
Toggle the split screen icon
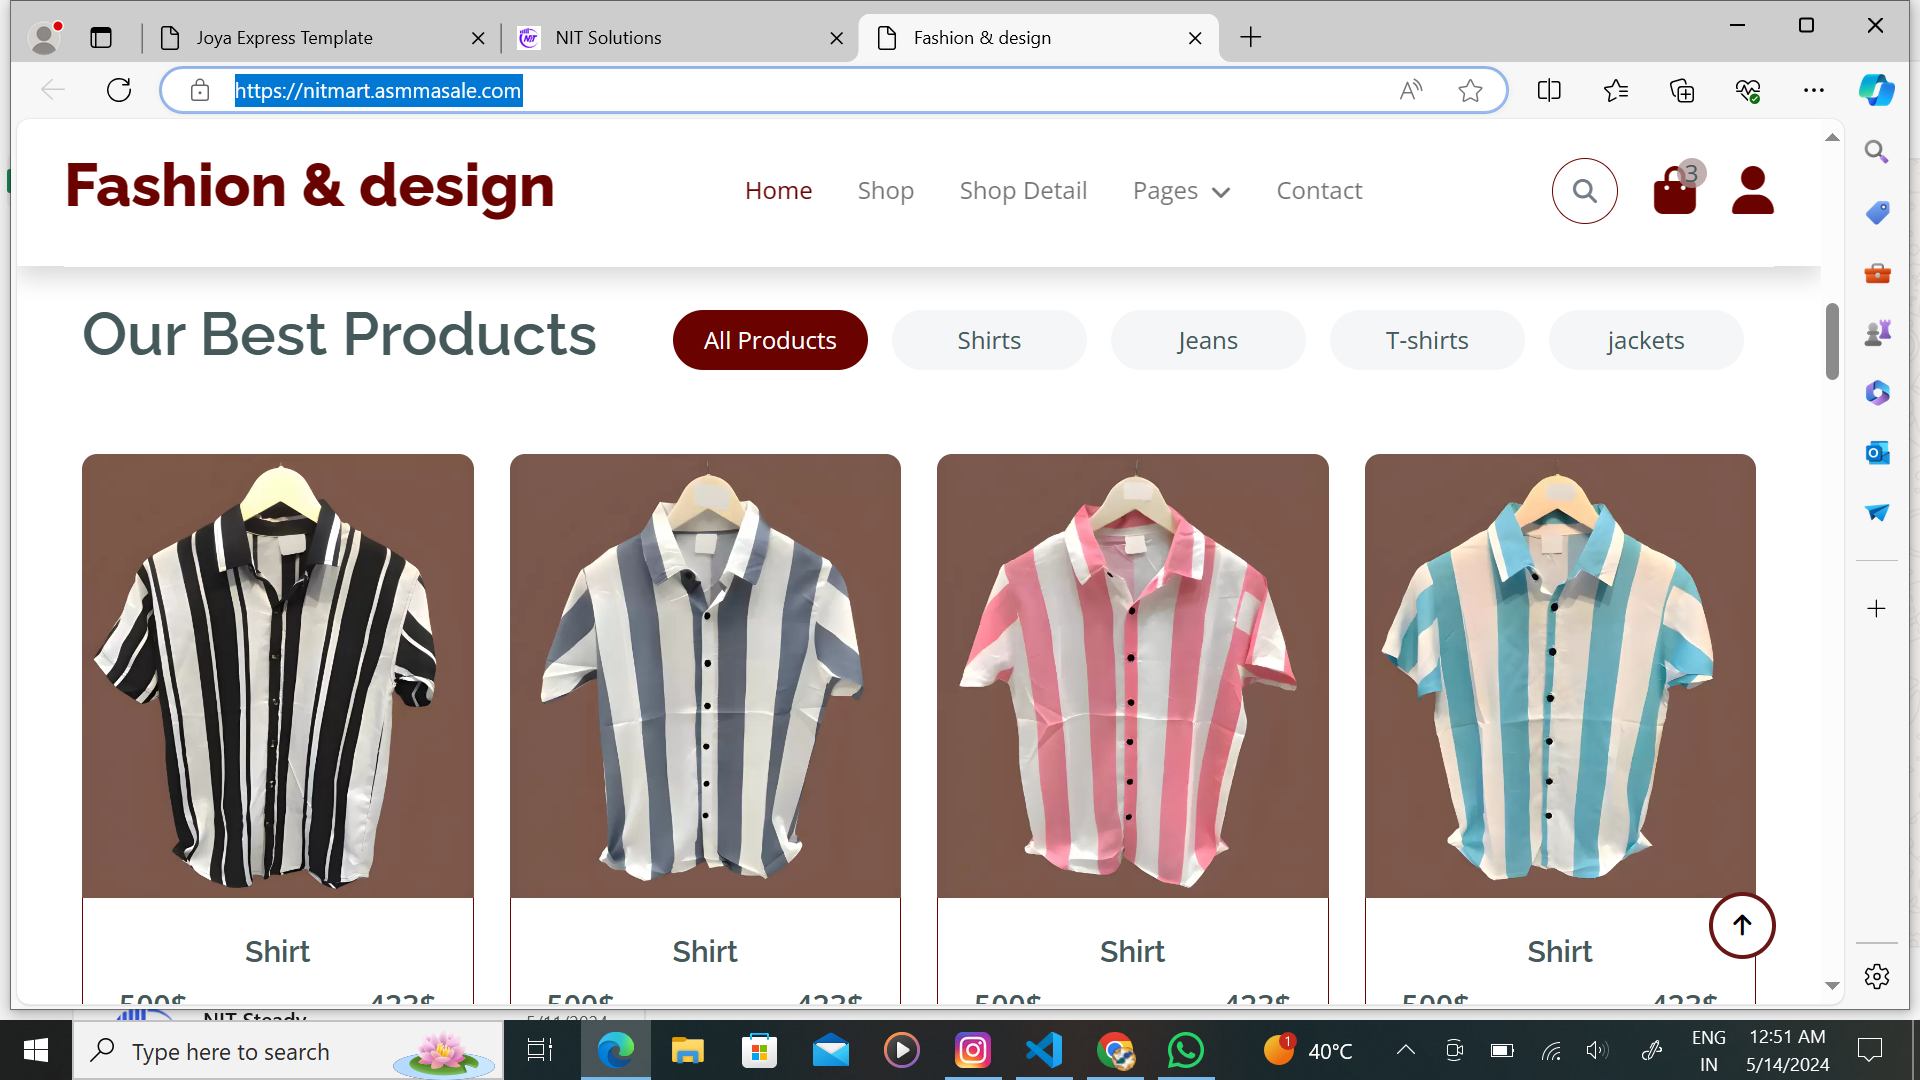[x=1549, y=91]
